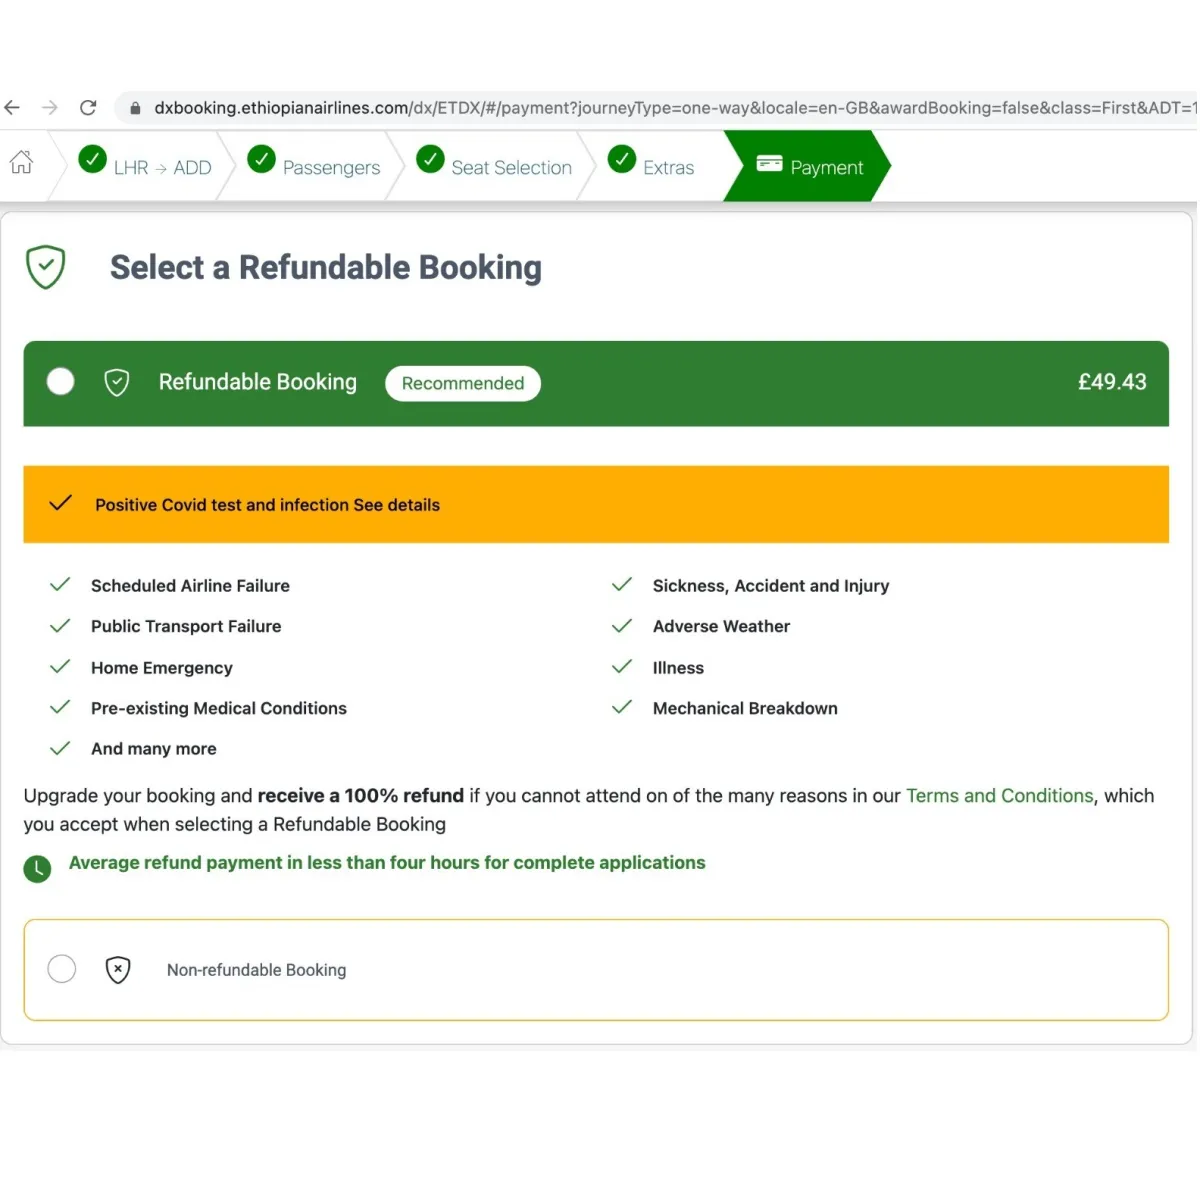
Task: Click the Recommended badge
Action: [x=462, y=383]
